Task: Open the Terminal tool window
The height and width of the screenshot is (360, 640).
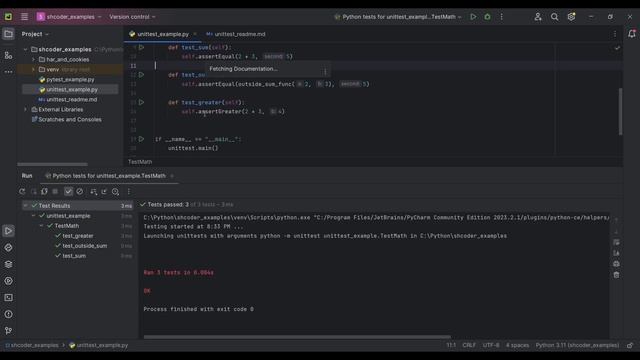Action: 8,298
